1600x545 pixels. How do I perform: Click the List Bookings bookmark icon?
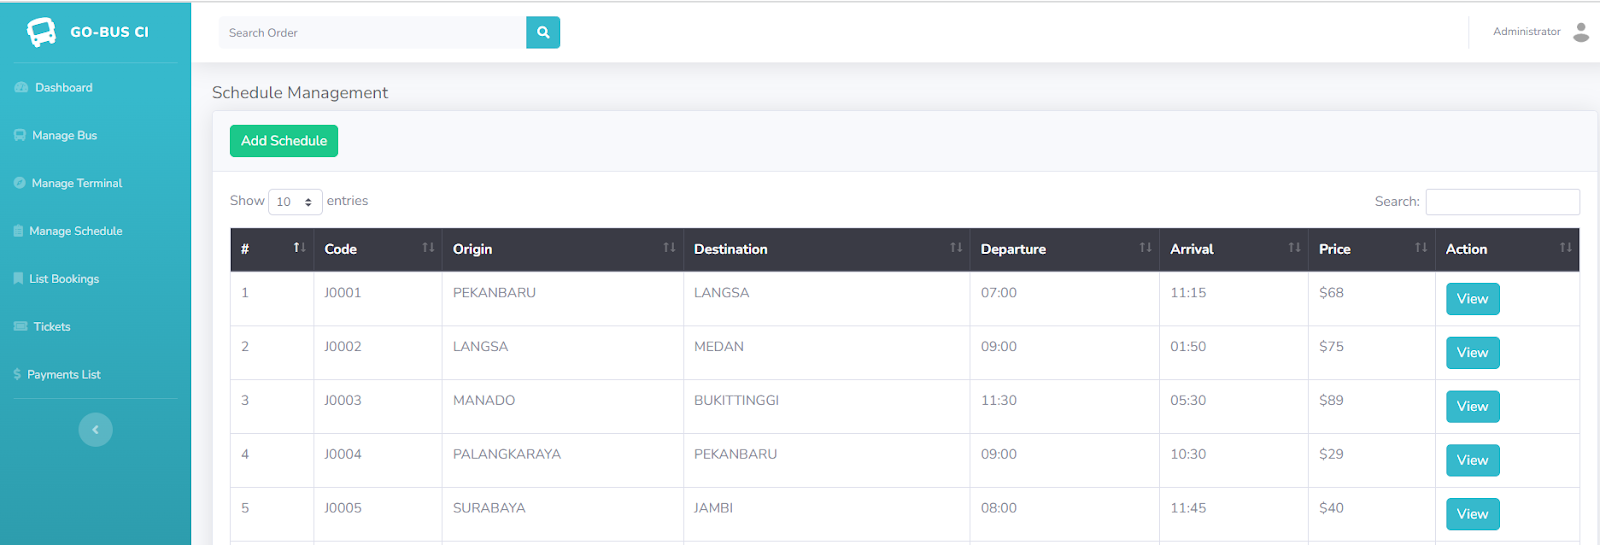18,279
